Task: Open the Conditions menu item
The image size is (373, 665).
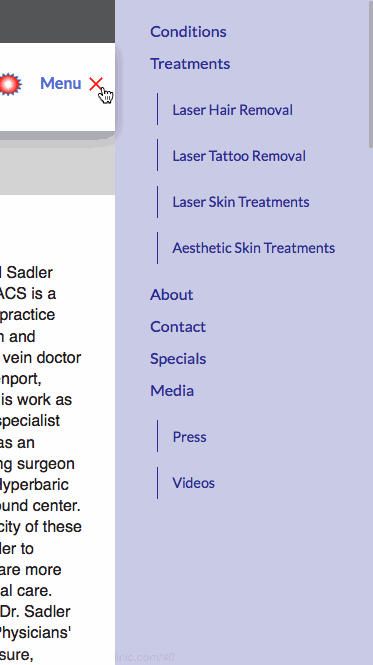Action: click(x=188, y=32)
